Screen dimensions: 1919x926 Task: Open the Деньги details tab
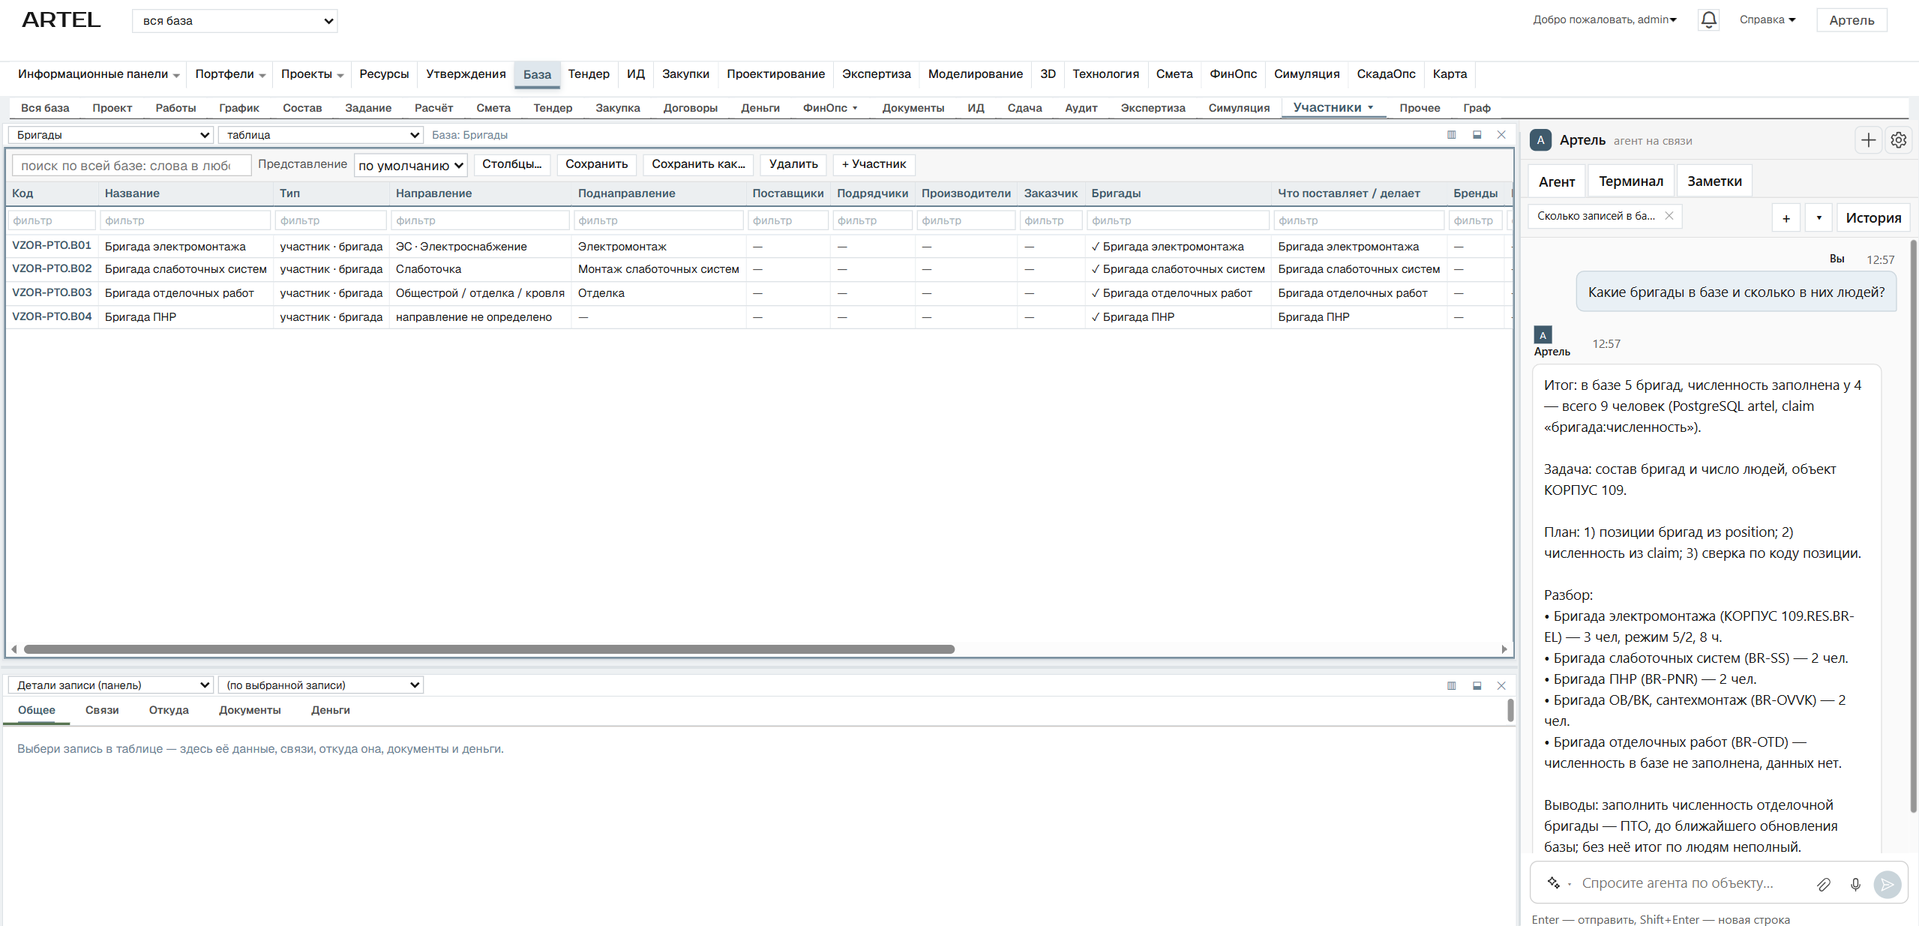[x=330, y=710]
